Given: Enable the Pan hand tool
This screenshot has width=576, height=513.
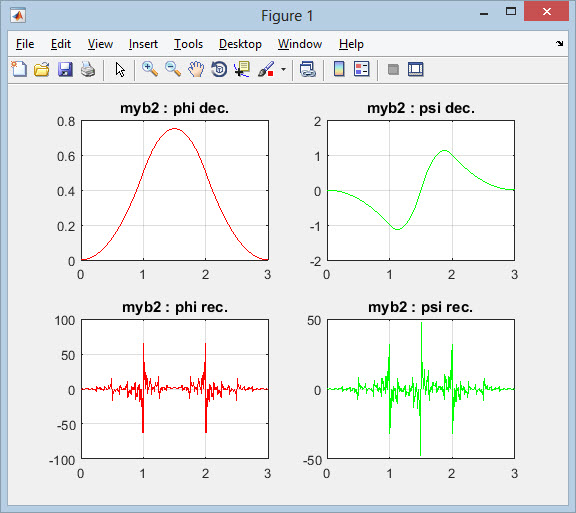Looking at the screenshot, I should pyautogui.click(x=196, y=69).
